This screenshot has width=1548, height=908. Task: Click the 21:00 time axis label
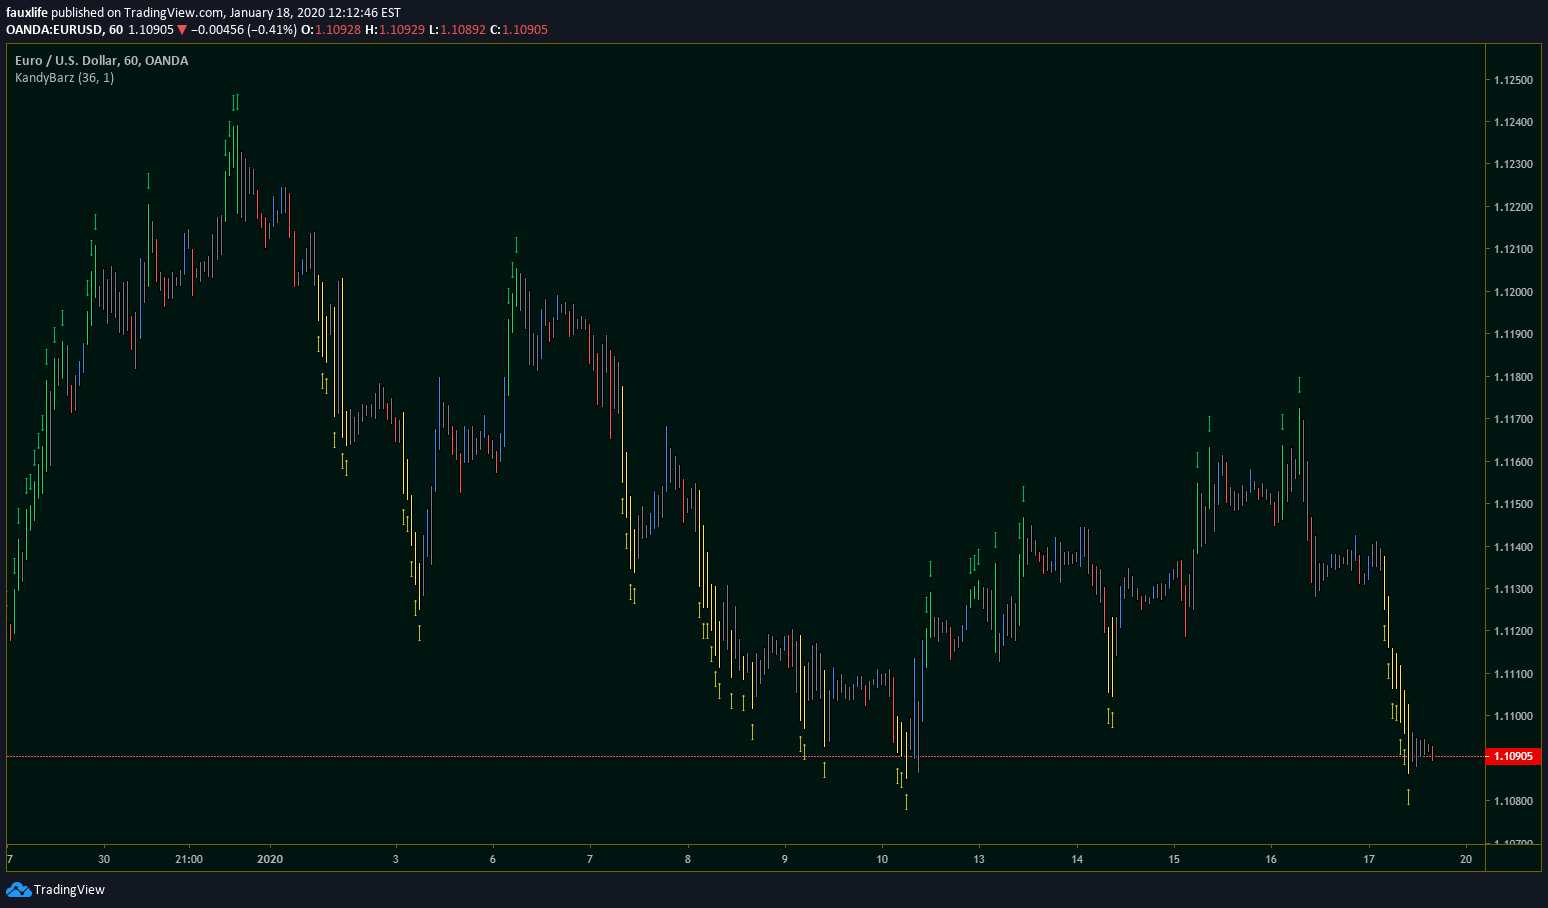pyautogui.click(x=189, y=859)
